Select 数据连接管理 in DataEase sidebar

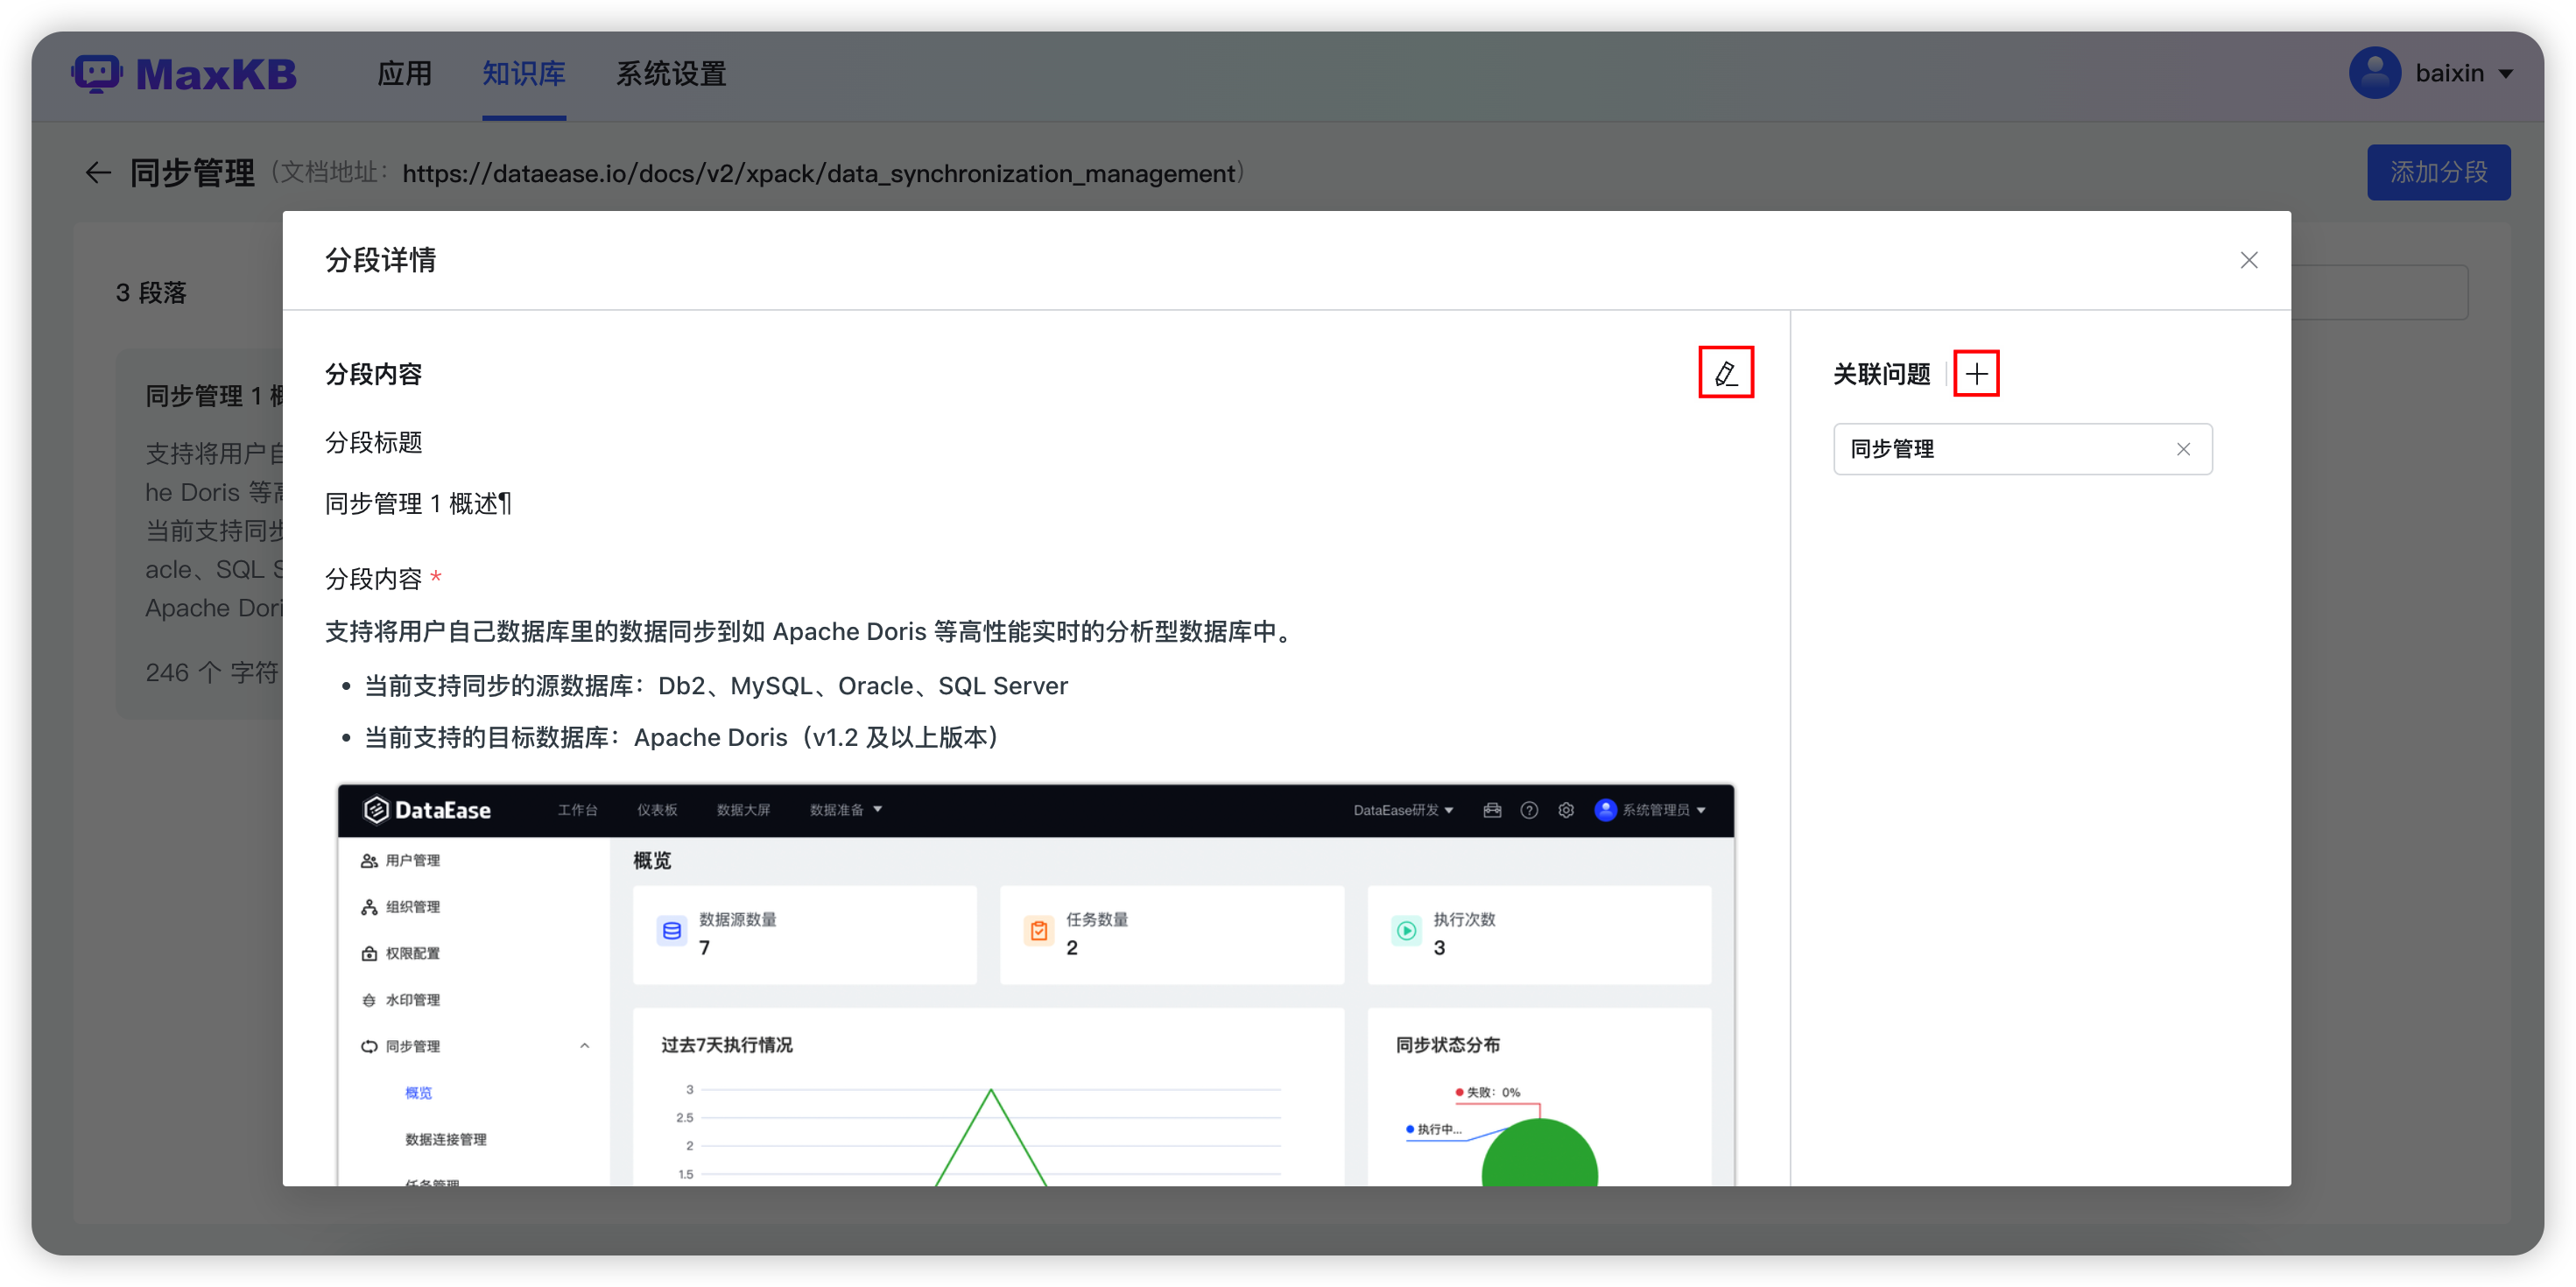pyautogui.click(x=446, y=1138)
